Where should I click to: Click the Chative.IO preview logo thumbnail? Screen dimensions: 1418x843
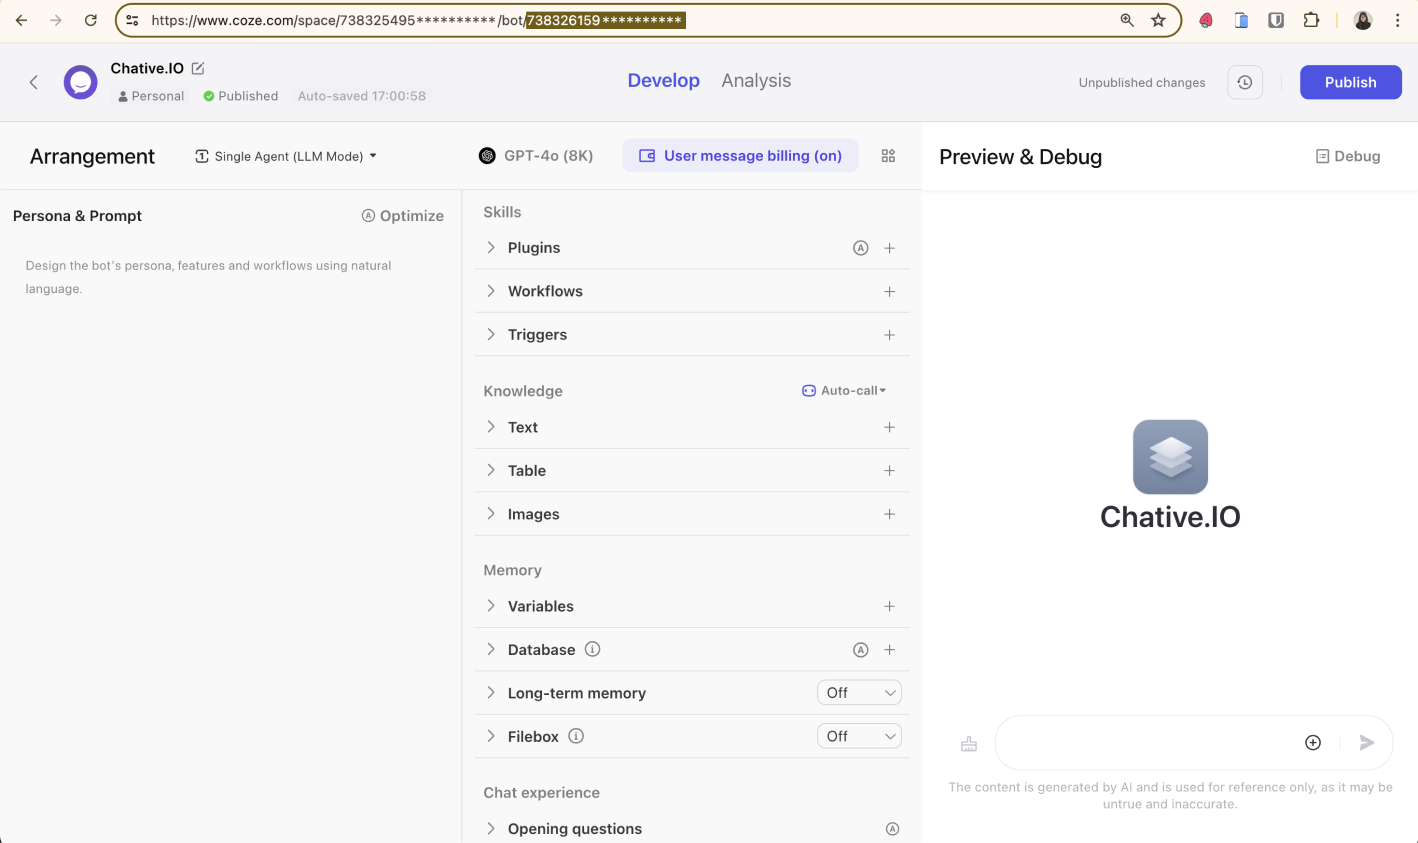[x=1170, y=457]
